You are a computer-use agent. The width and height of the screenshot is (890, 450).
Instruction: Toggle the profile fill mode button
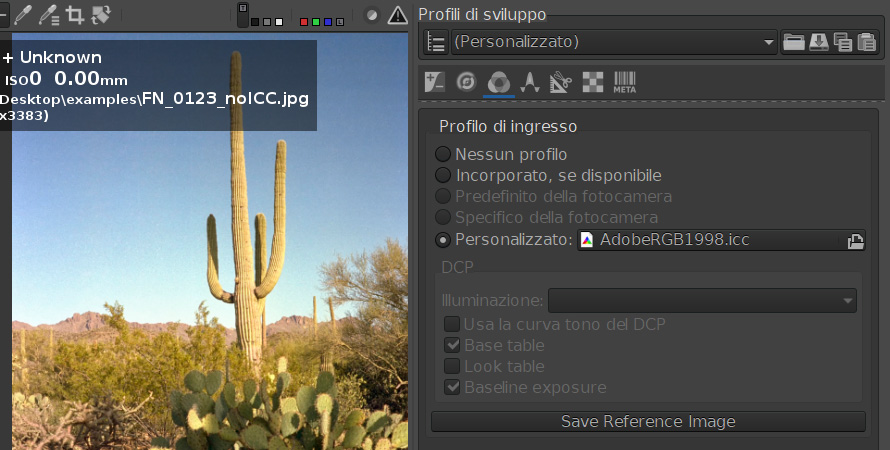(435, 42)
